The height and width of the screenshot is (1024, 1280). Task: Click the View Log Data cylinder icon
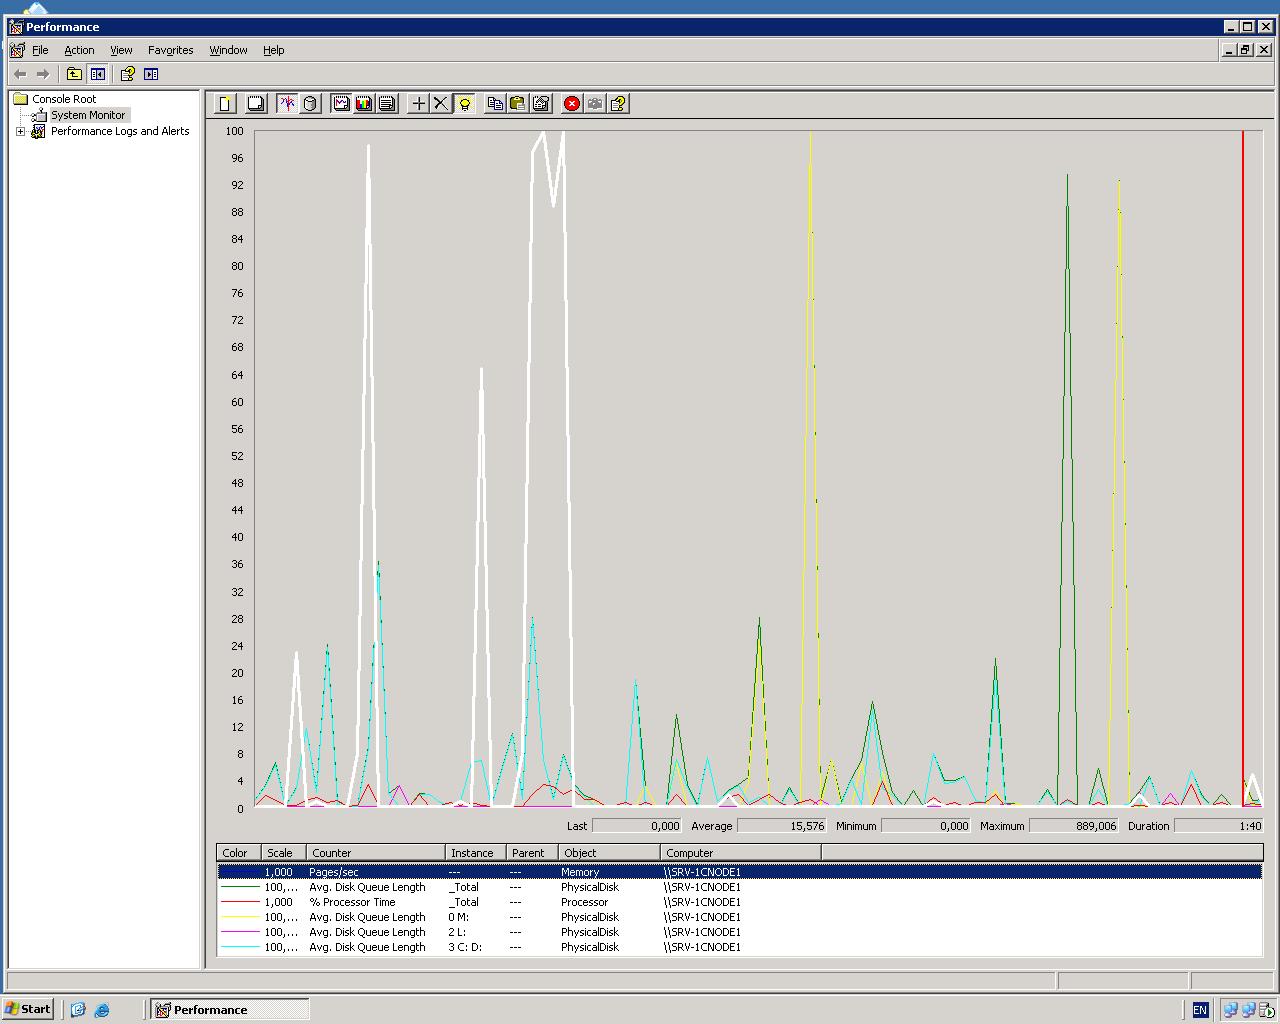point(310,103)
